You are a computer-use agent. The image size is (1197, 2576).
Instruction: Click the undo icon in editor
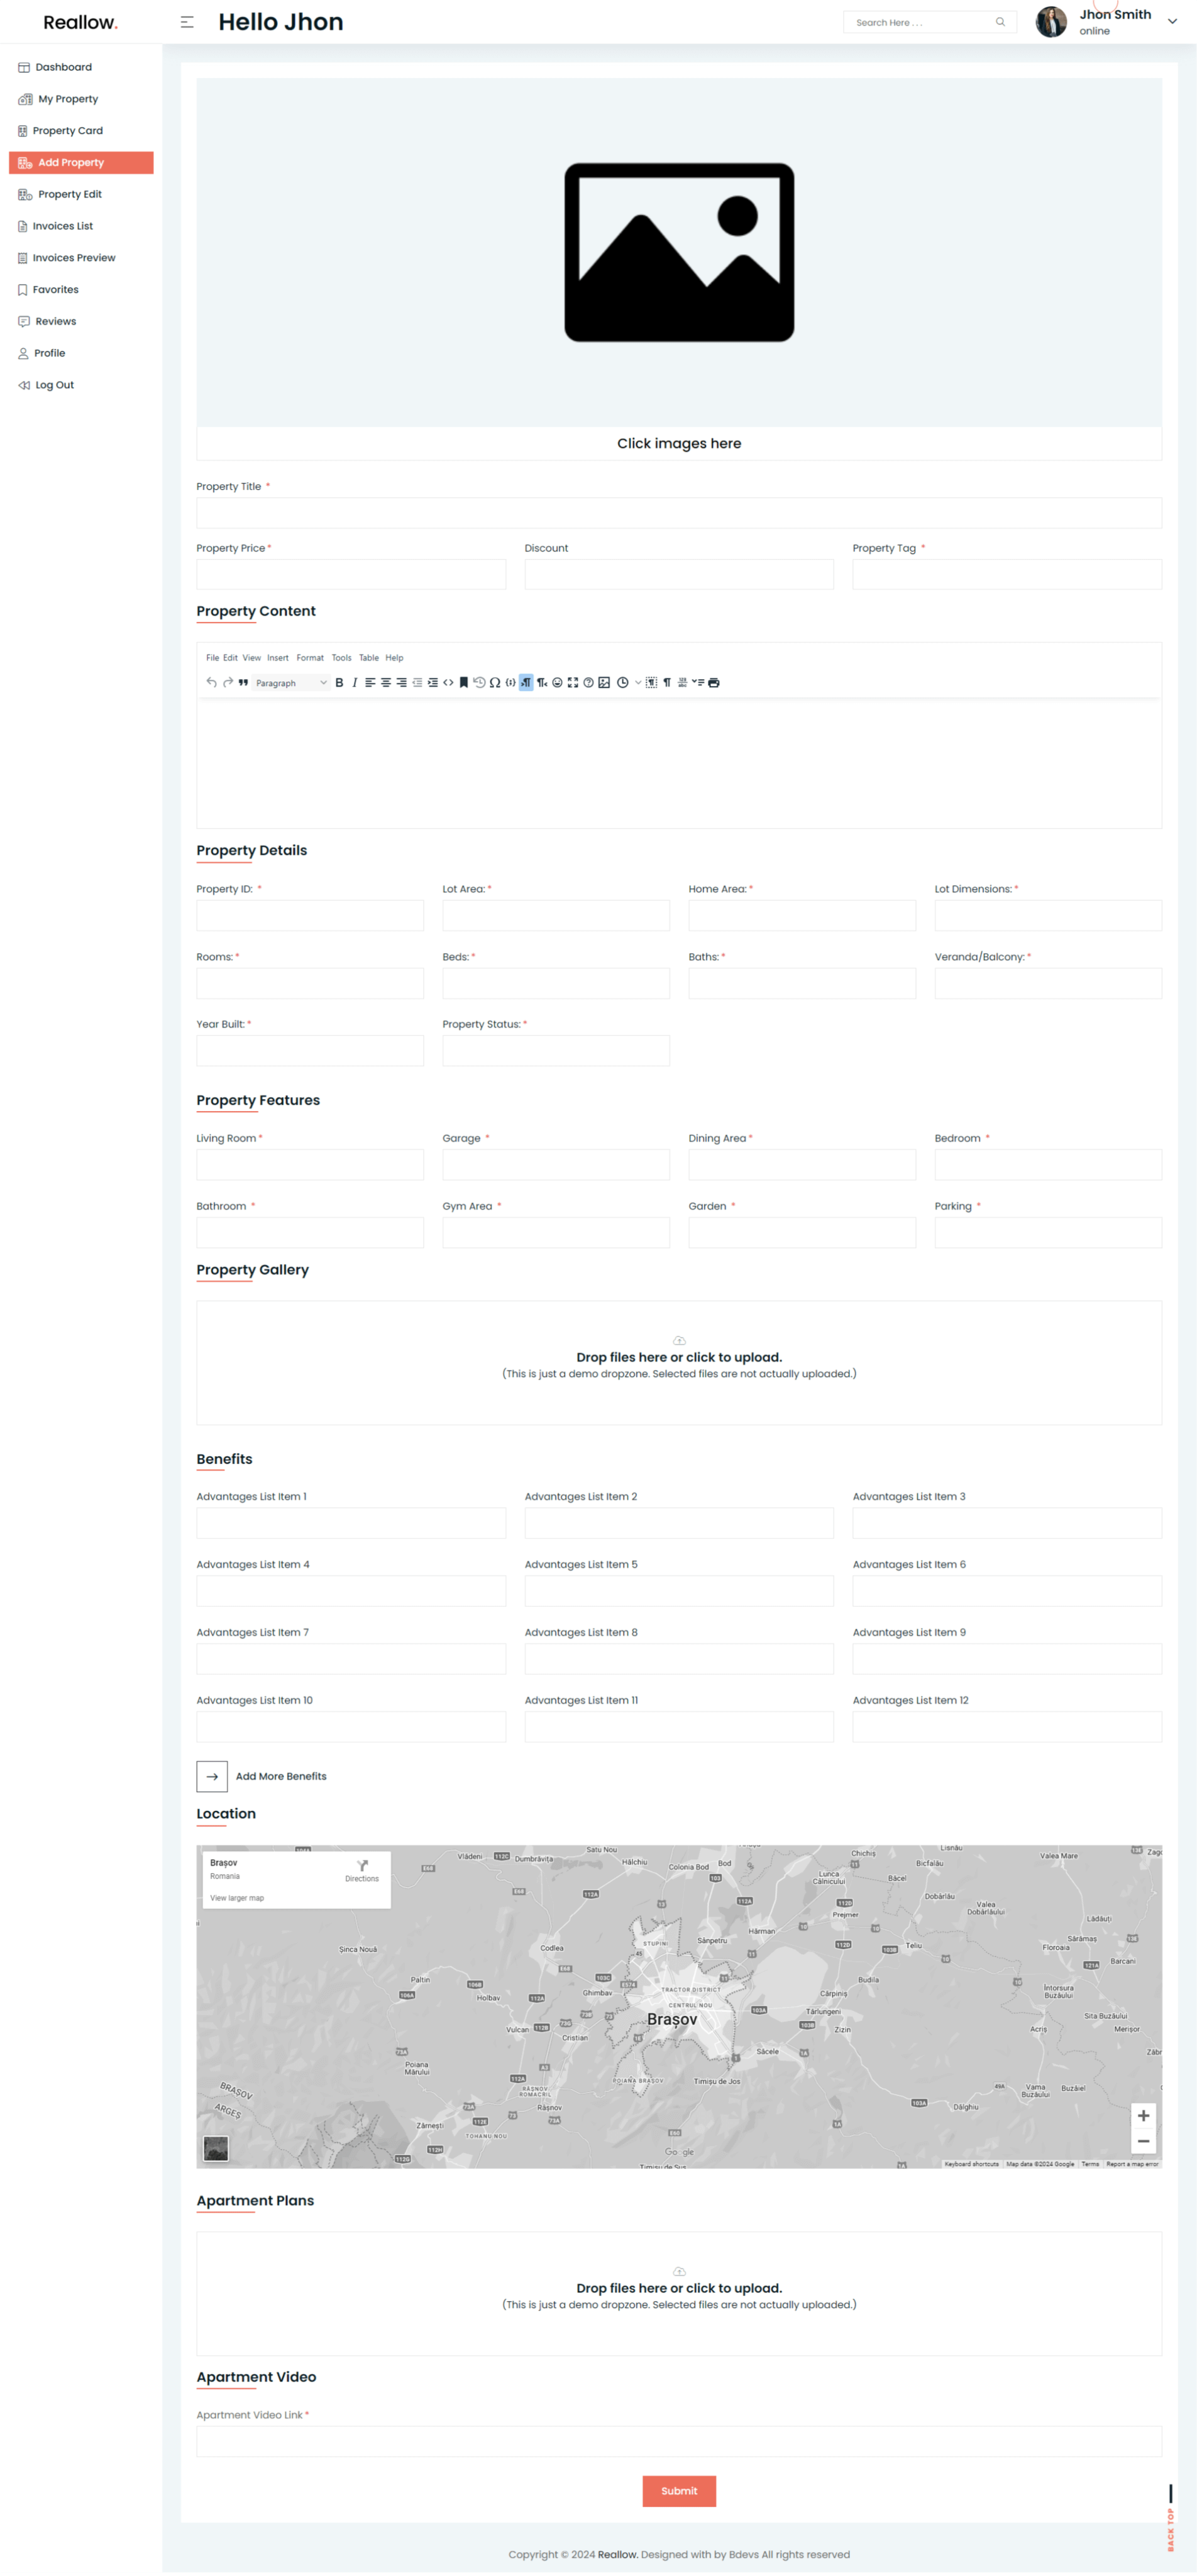212,682
